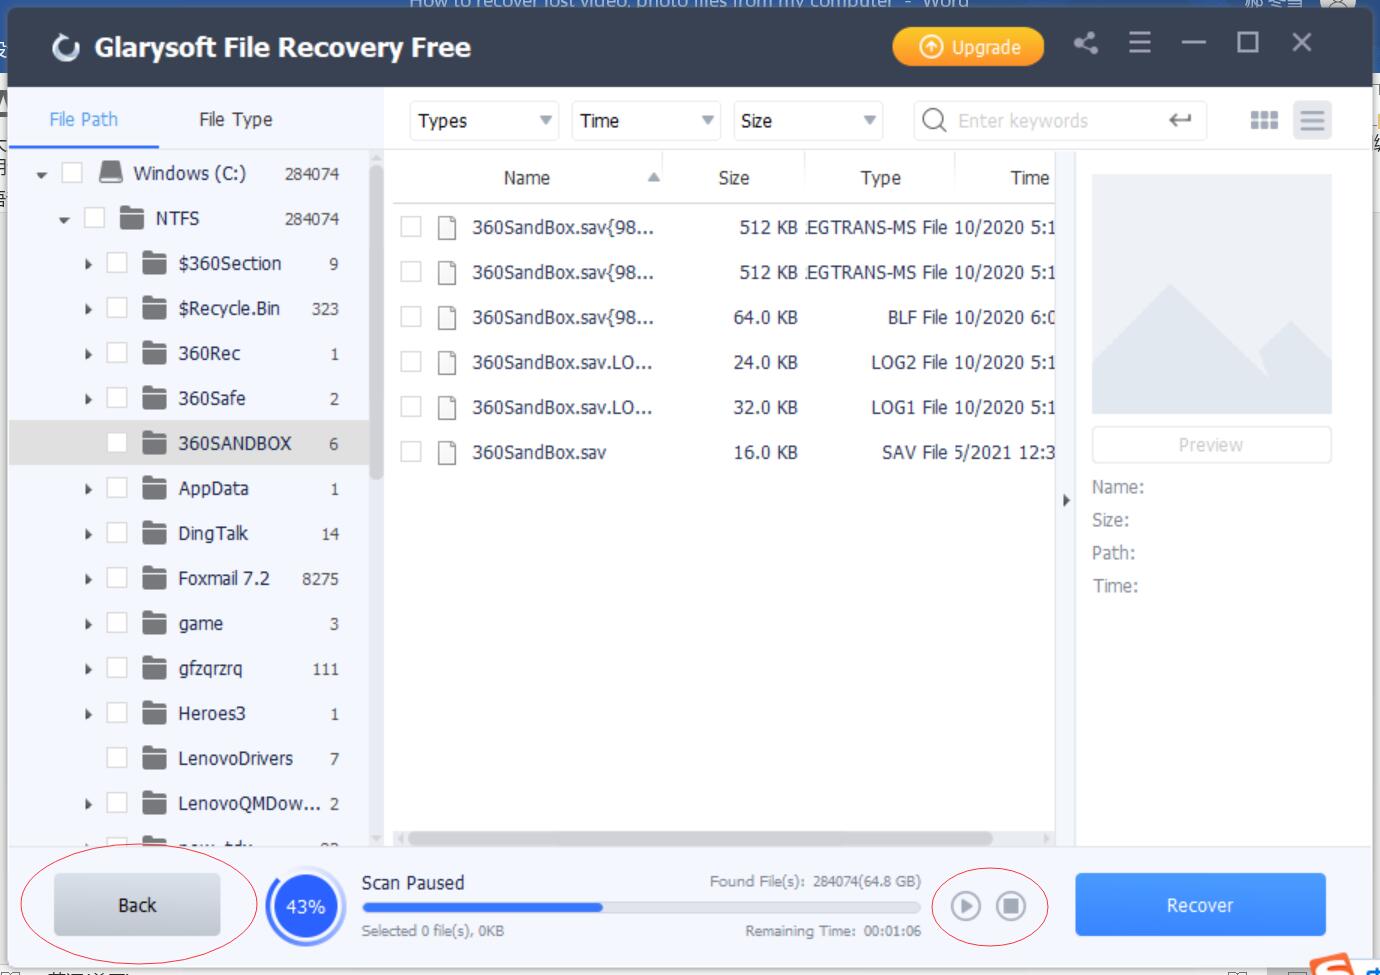
Task: Select the Windows (C:) drive checkbox
Action: click(x=72, y=173)
